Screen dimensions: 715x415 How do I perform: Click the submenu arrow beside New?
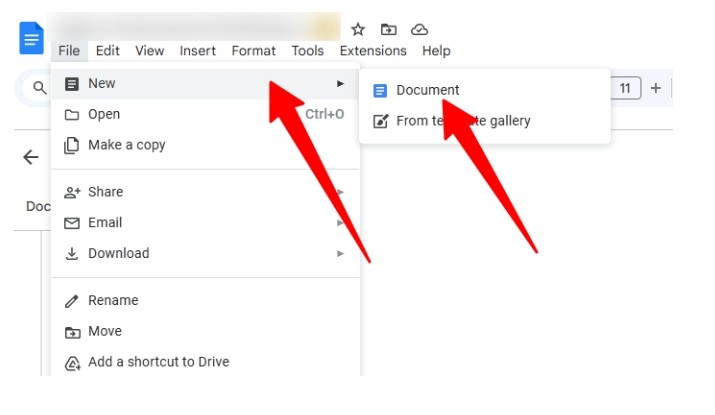tap(340, 83)
